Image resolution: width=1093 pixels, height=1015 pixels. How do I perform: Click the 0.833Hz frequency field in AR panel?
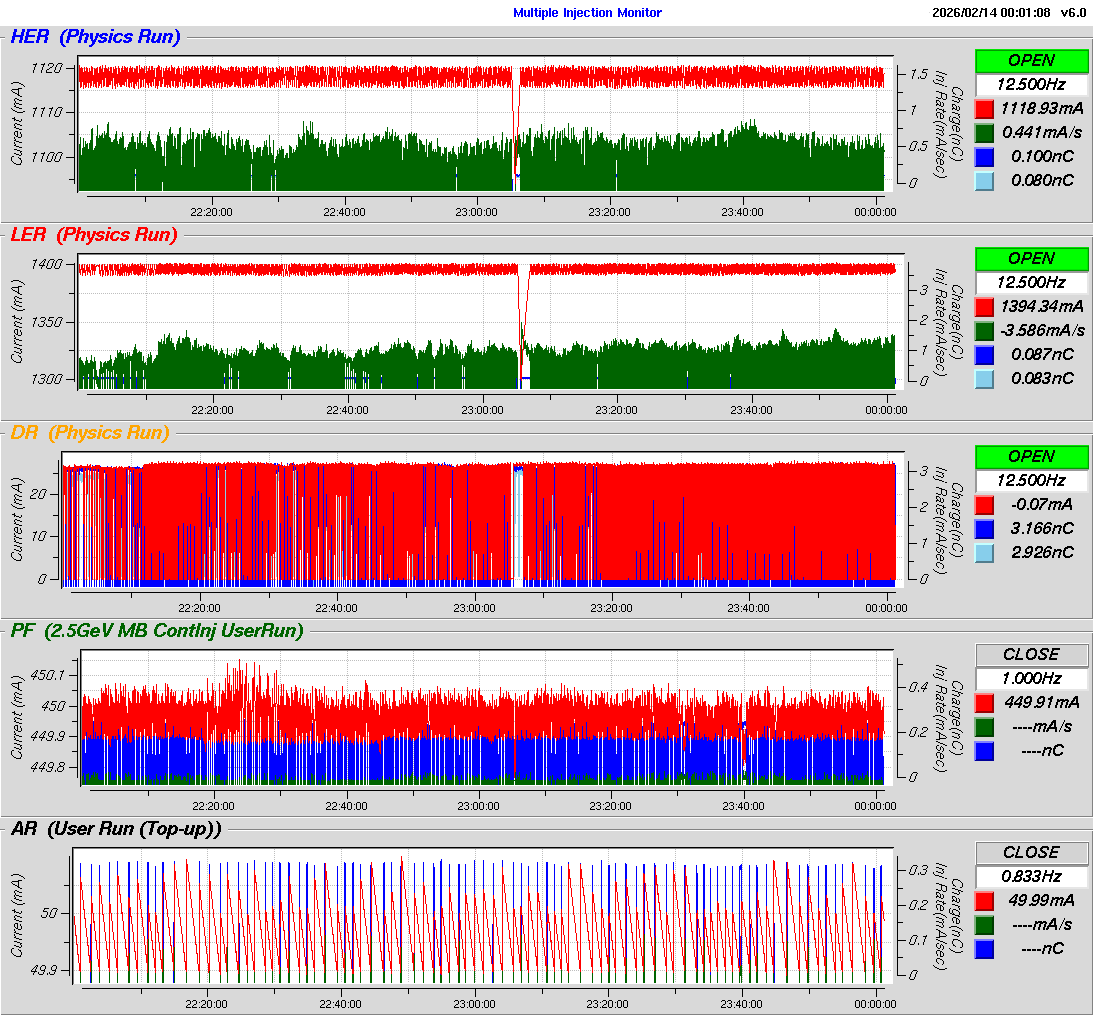point(1031,876)
